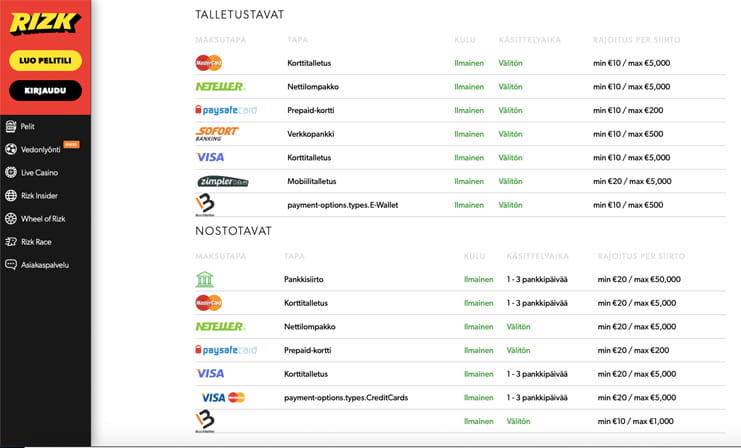
Task: Click Mobiilitalletus text in Zimpler row
Action: 311,181
